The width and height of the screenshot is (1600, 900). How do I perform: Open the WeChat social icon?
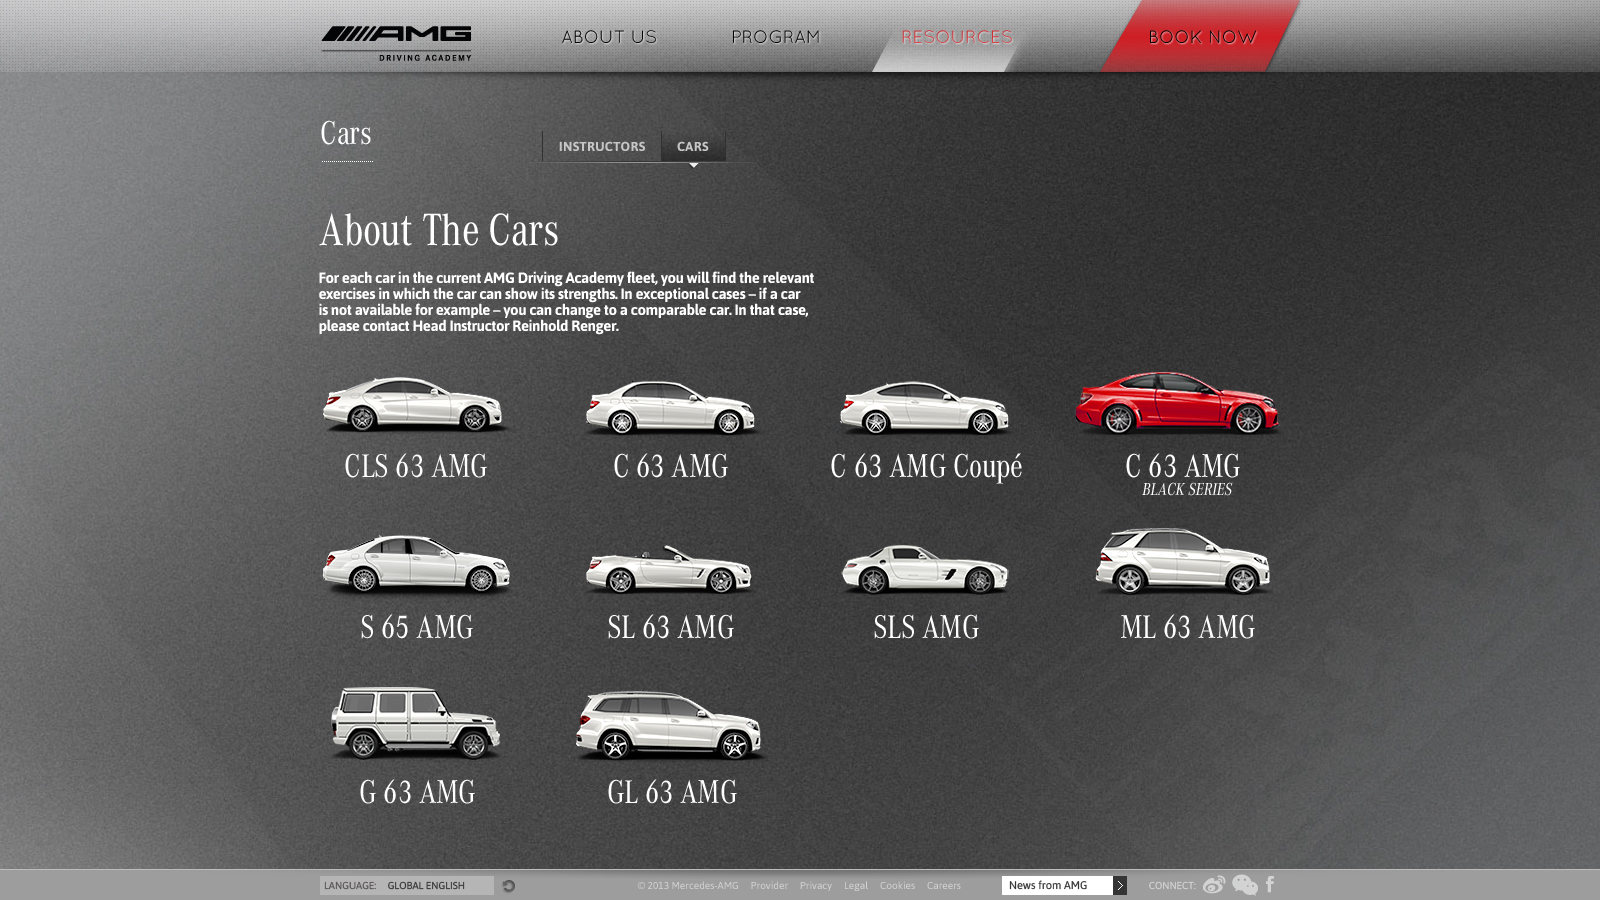[1245, 885]
